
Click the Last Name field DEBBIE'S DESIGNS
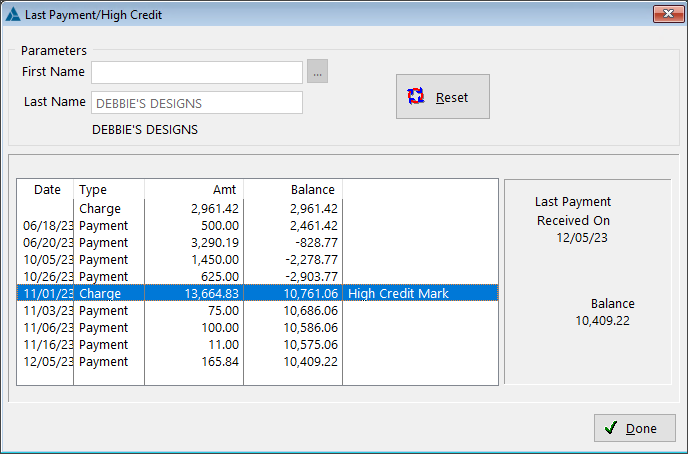[x=197, y=103]
